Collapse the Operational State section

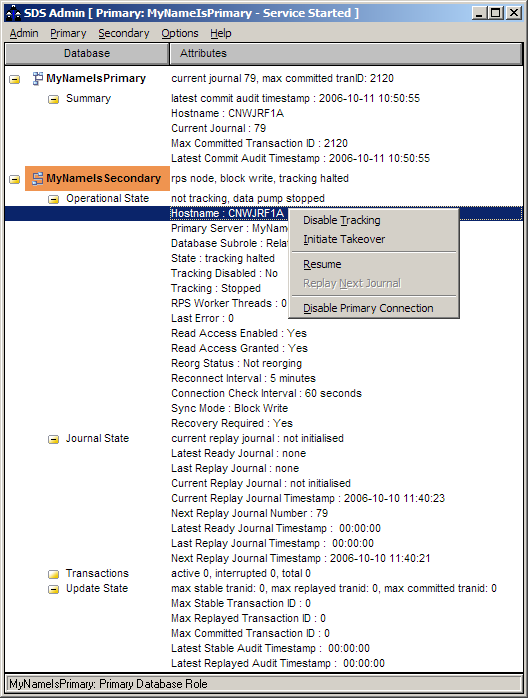coord(53,199)
